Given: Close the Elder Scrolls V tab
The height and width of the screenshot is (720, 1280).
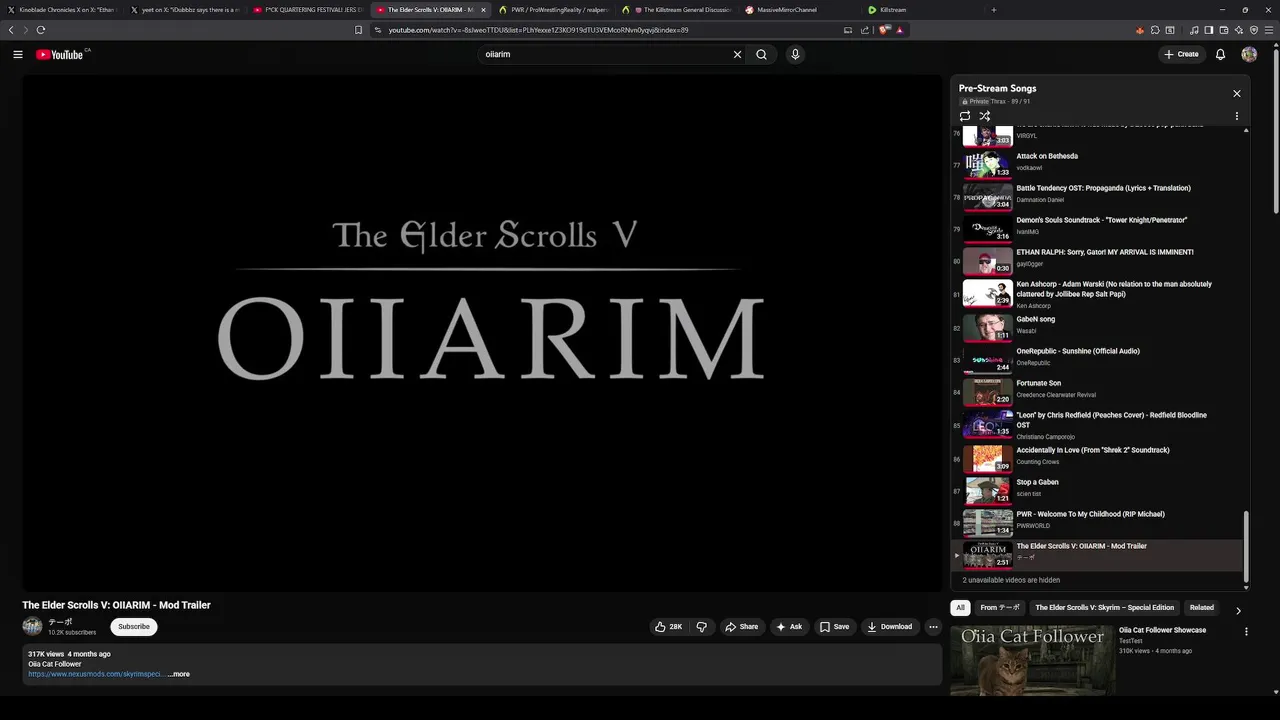Looking at the screenshot, I should coord(483,10).
